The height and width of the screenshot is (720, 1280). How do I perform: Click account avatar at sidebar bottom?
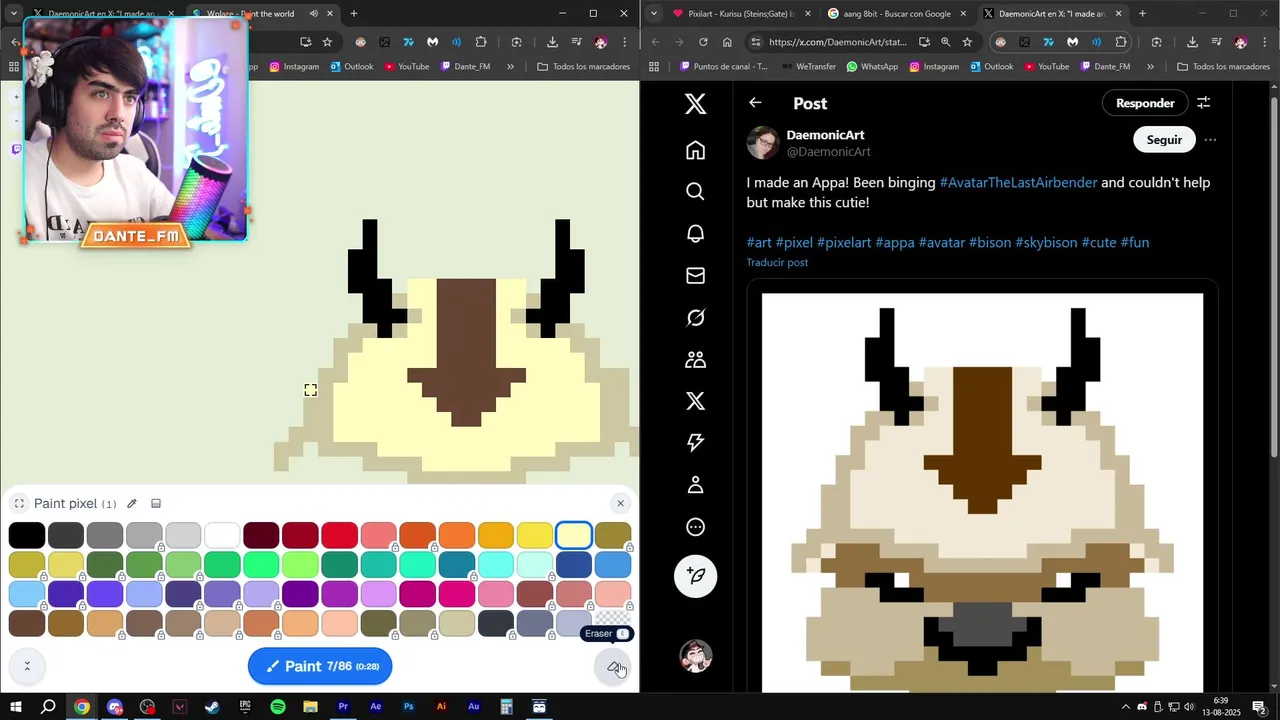(x=696, y=657)
